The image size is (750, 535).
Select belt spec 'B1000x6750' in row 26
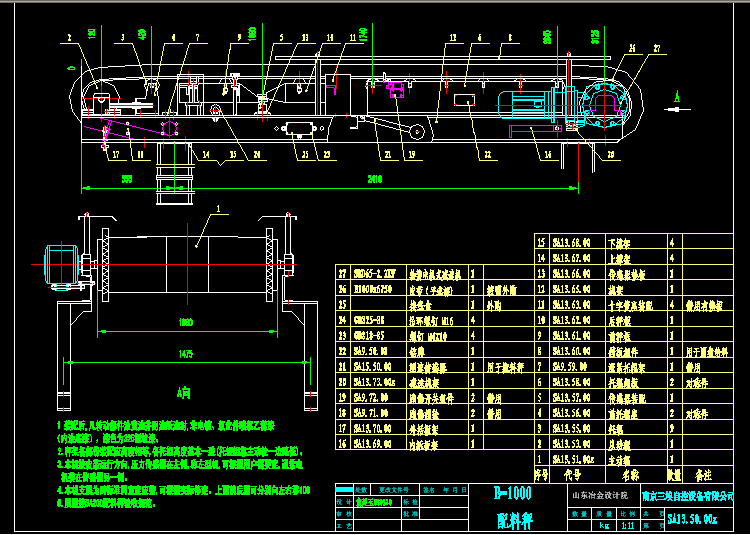pyautogui.click(x=372, y=290)
